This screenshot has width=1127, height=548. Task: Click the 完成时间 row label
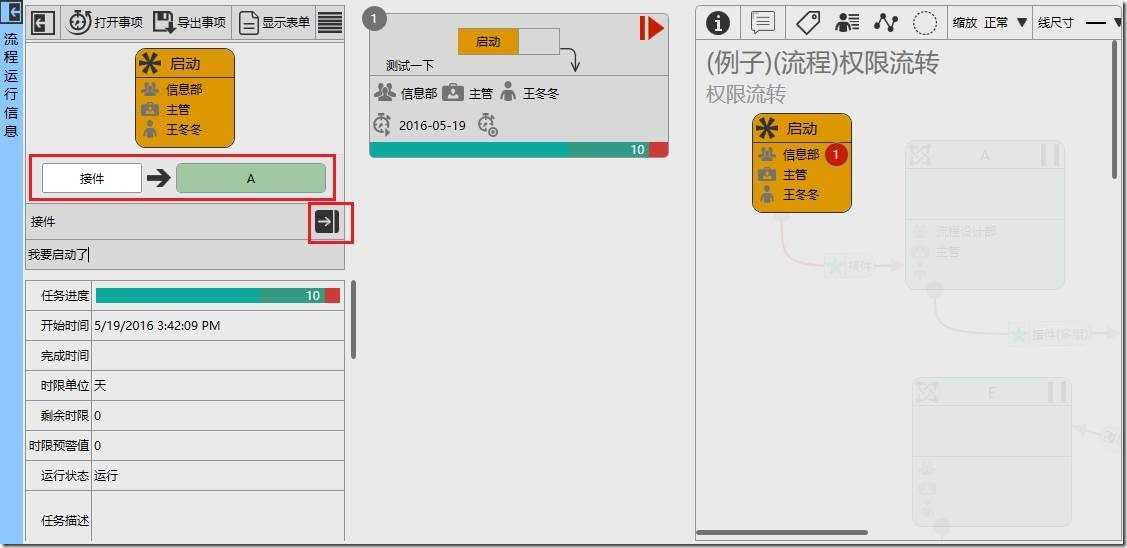point(66,355)
